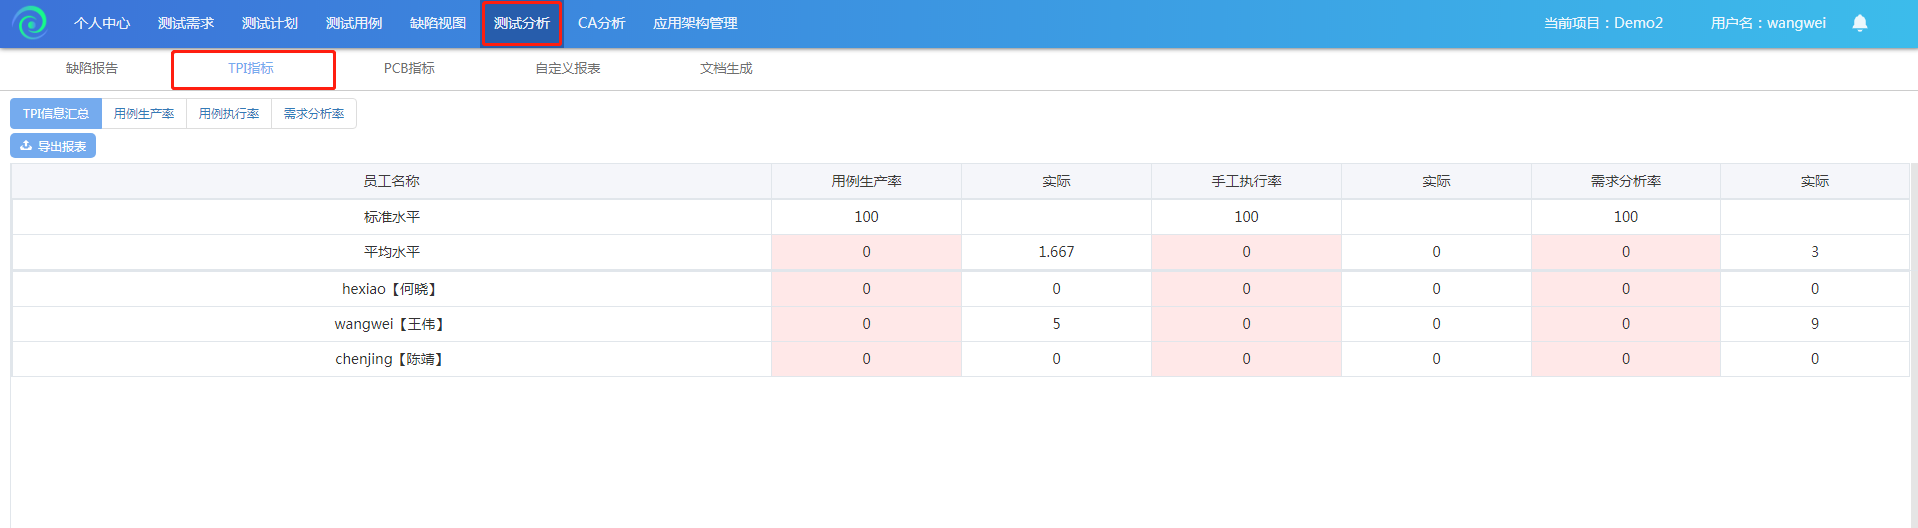The width and height of the screenshot is (1918, 528).
Task: Open 缺陷视图 from the navigation bar
Action: pos(438,23)
